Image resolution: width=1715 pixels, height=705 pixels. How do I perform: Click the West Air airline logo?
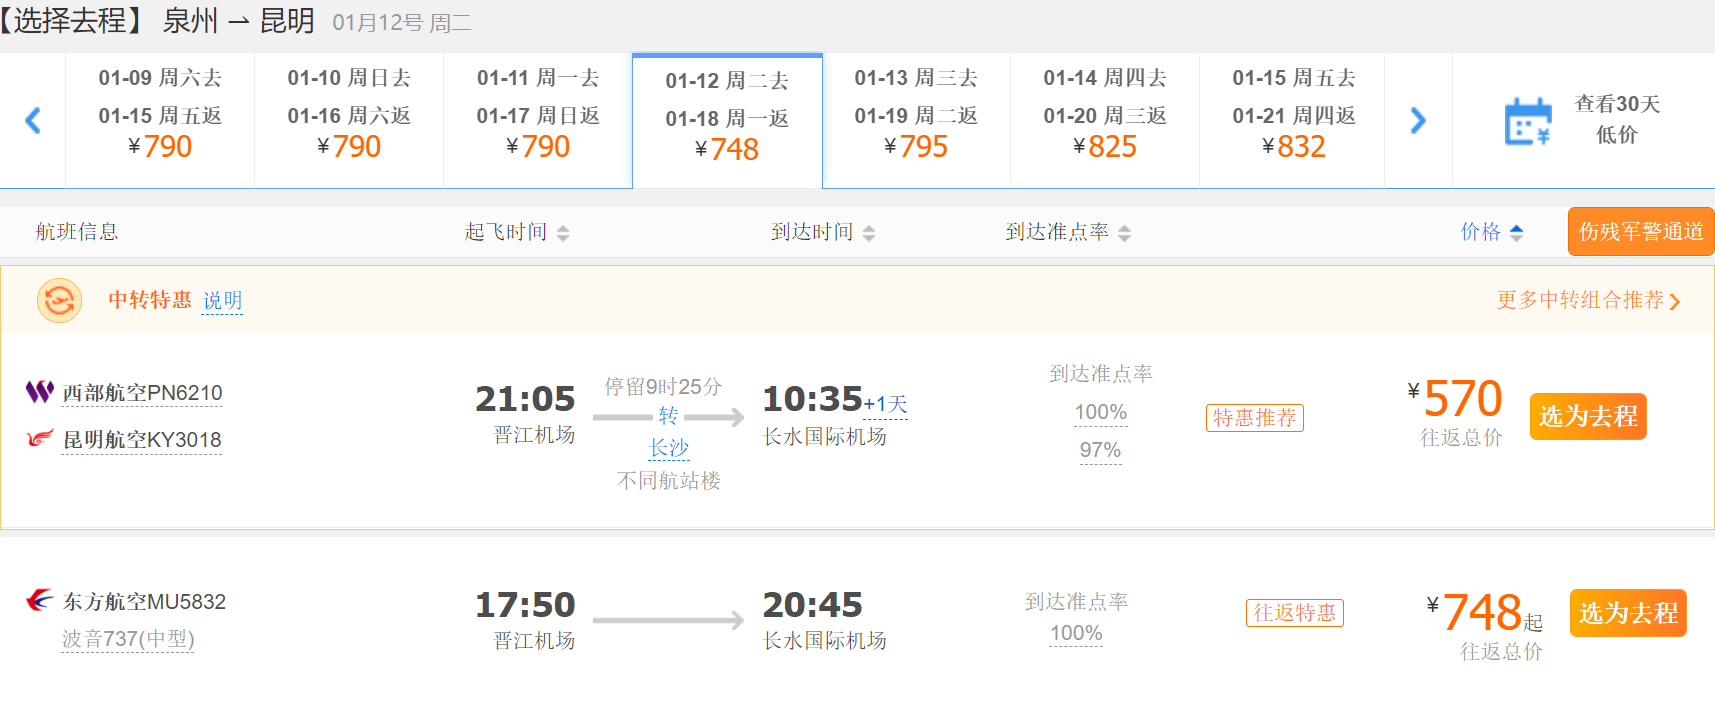coord(39,392)
